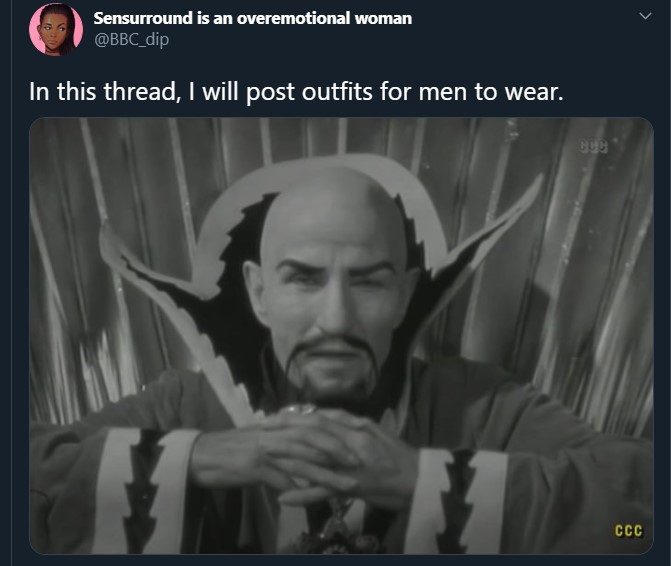Image resolution: width=671 pixels, height=566 pixels.
Task: Select the tweet text about outfits for men
Action: click(296, 92)
